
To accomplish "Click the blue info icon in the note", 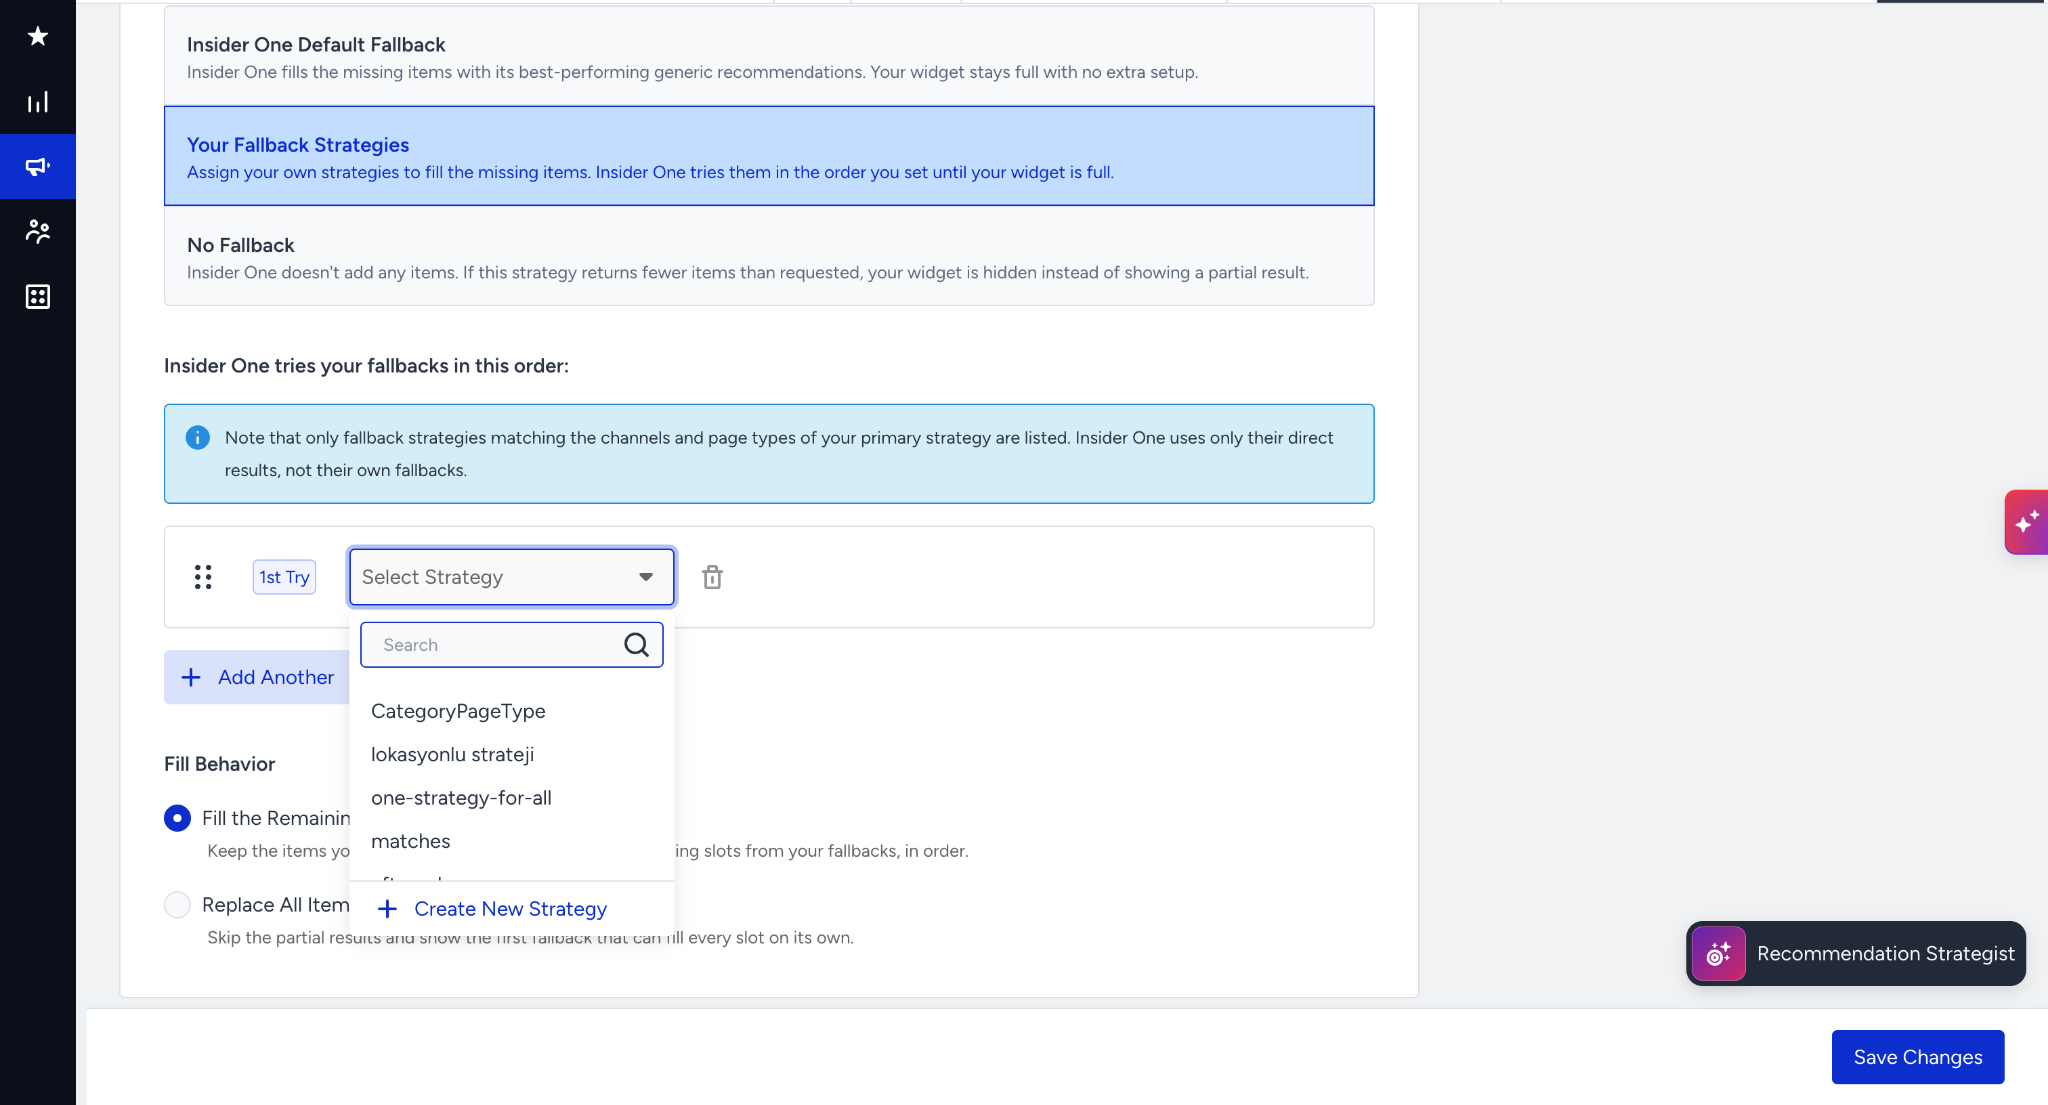I will point(198,438).
